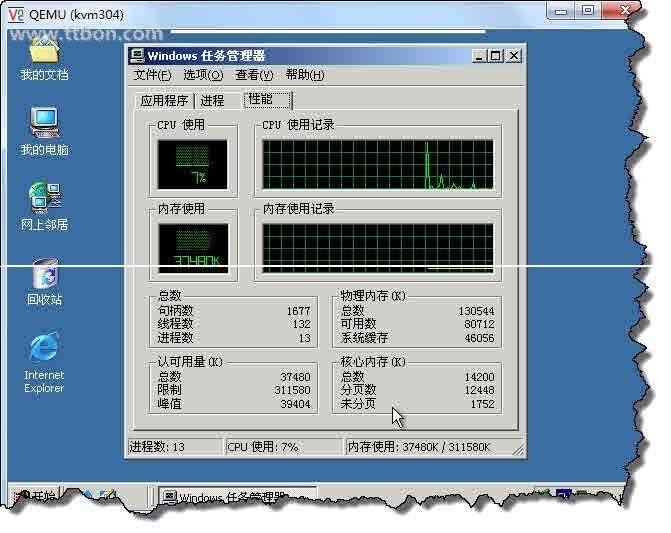Maximize the Windows 任务管理器 window

(496, 56)
